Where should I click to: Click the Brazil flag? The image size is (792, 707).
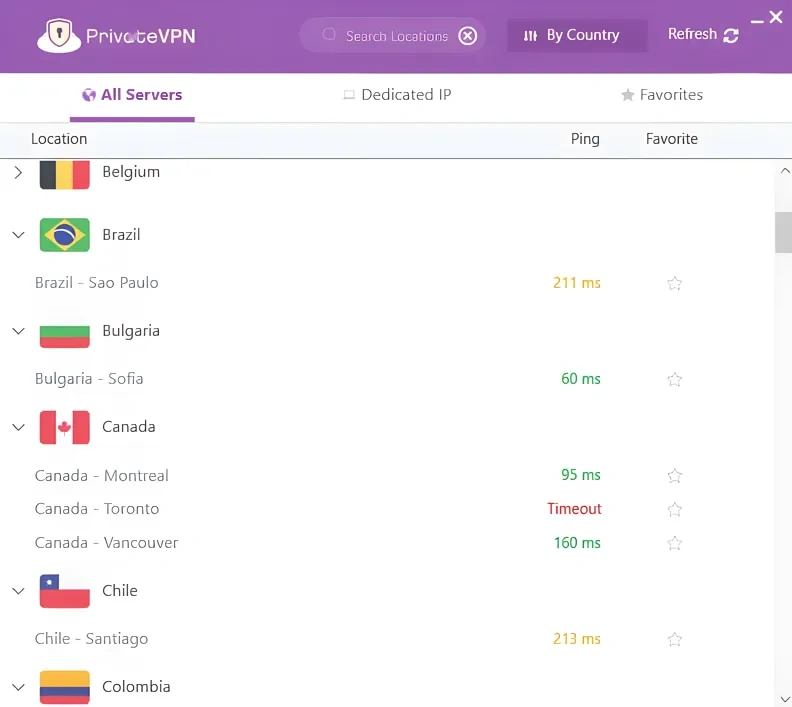65,235
